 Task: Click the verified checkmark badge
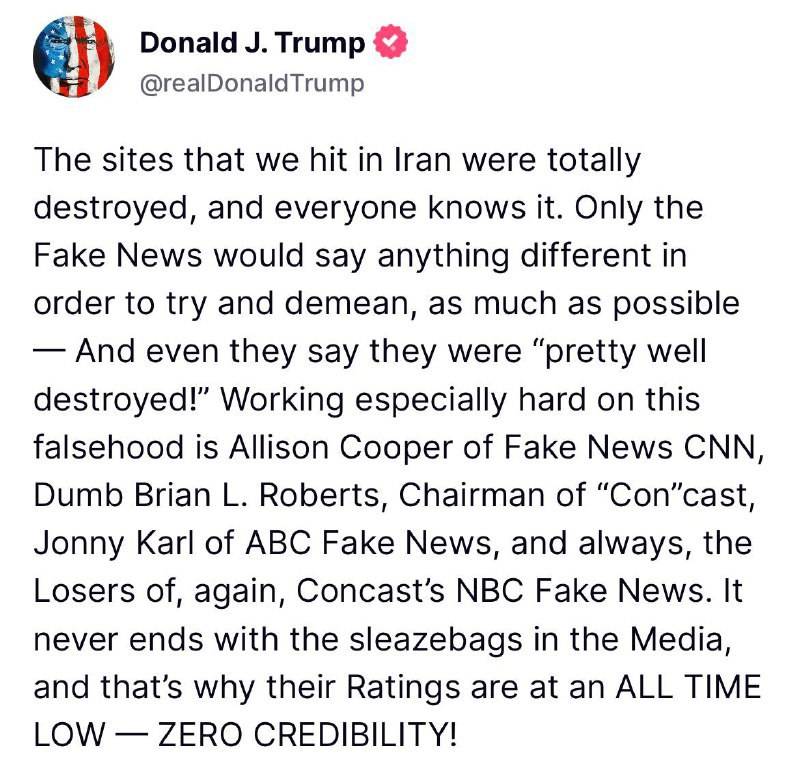coord(390,42)
